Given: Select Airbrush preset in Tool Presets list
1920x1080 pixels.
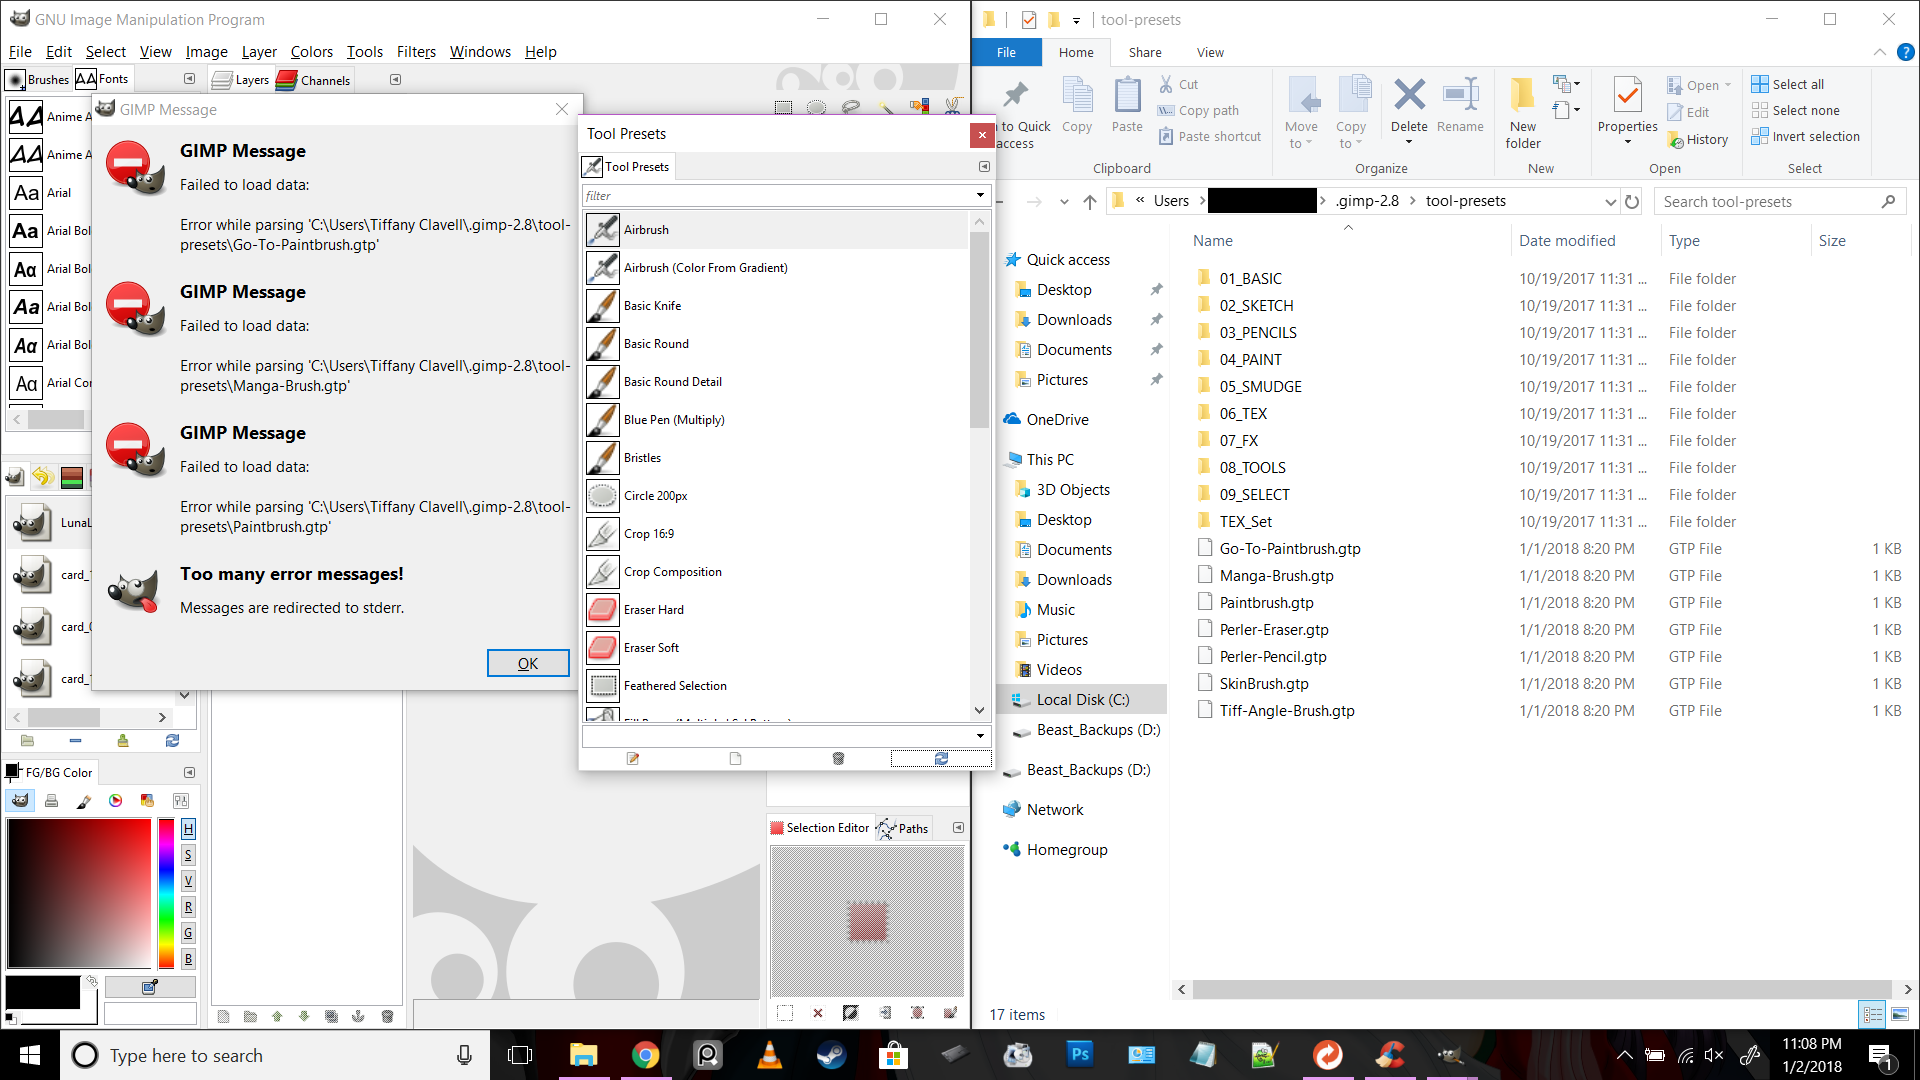Looking at the screenshot, I should coord(775,230).
